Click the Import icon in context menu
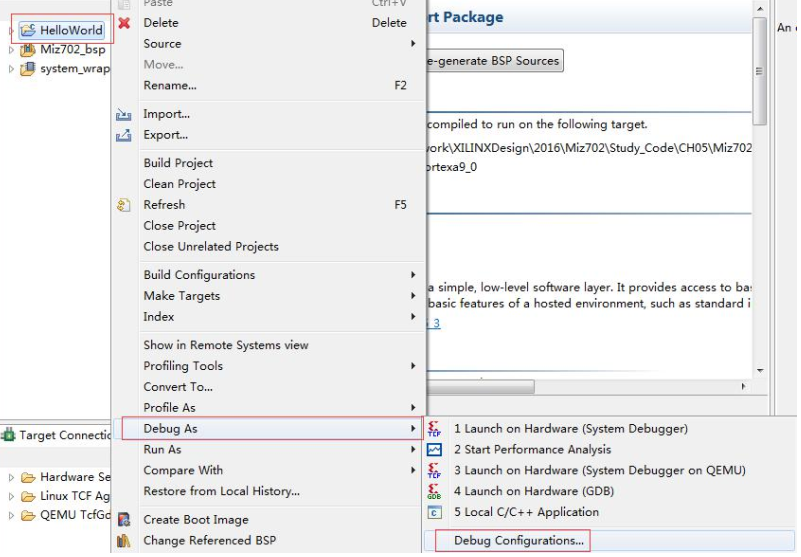 click(x=124, y=115)
